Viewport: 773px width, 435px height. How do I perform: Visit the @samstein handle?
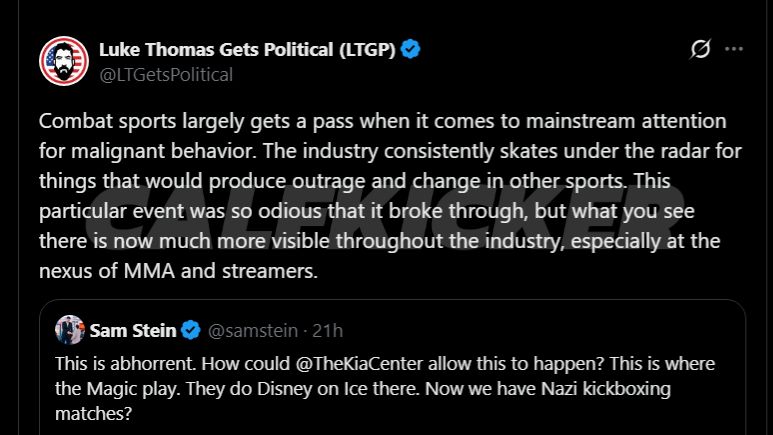click(x=253, y=330)
